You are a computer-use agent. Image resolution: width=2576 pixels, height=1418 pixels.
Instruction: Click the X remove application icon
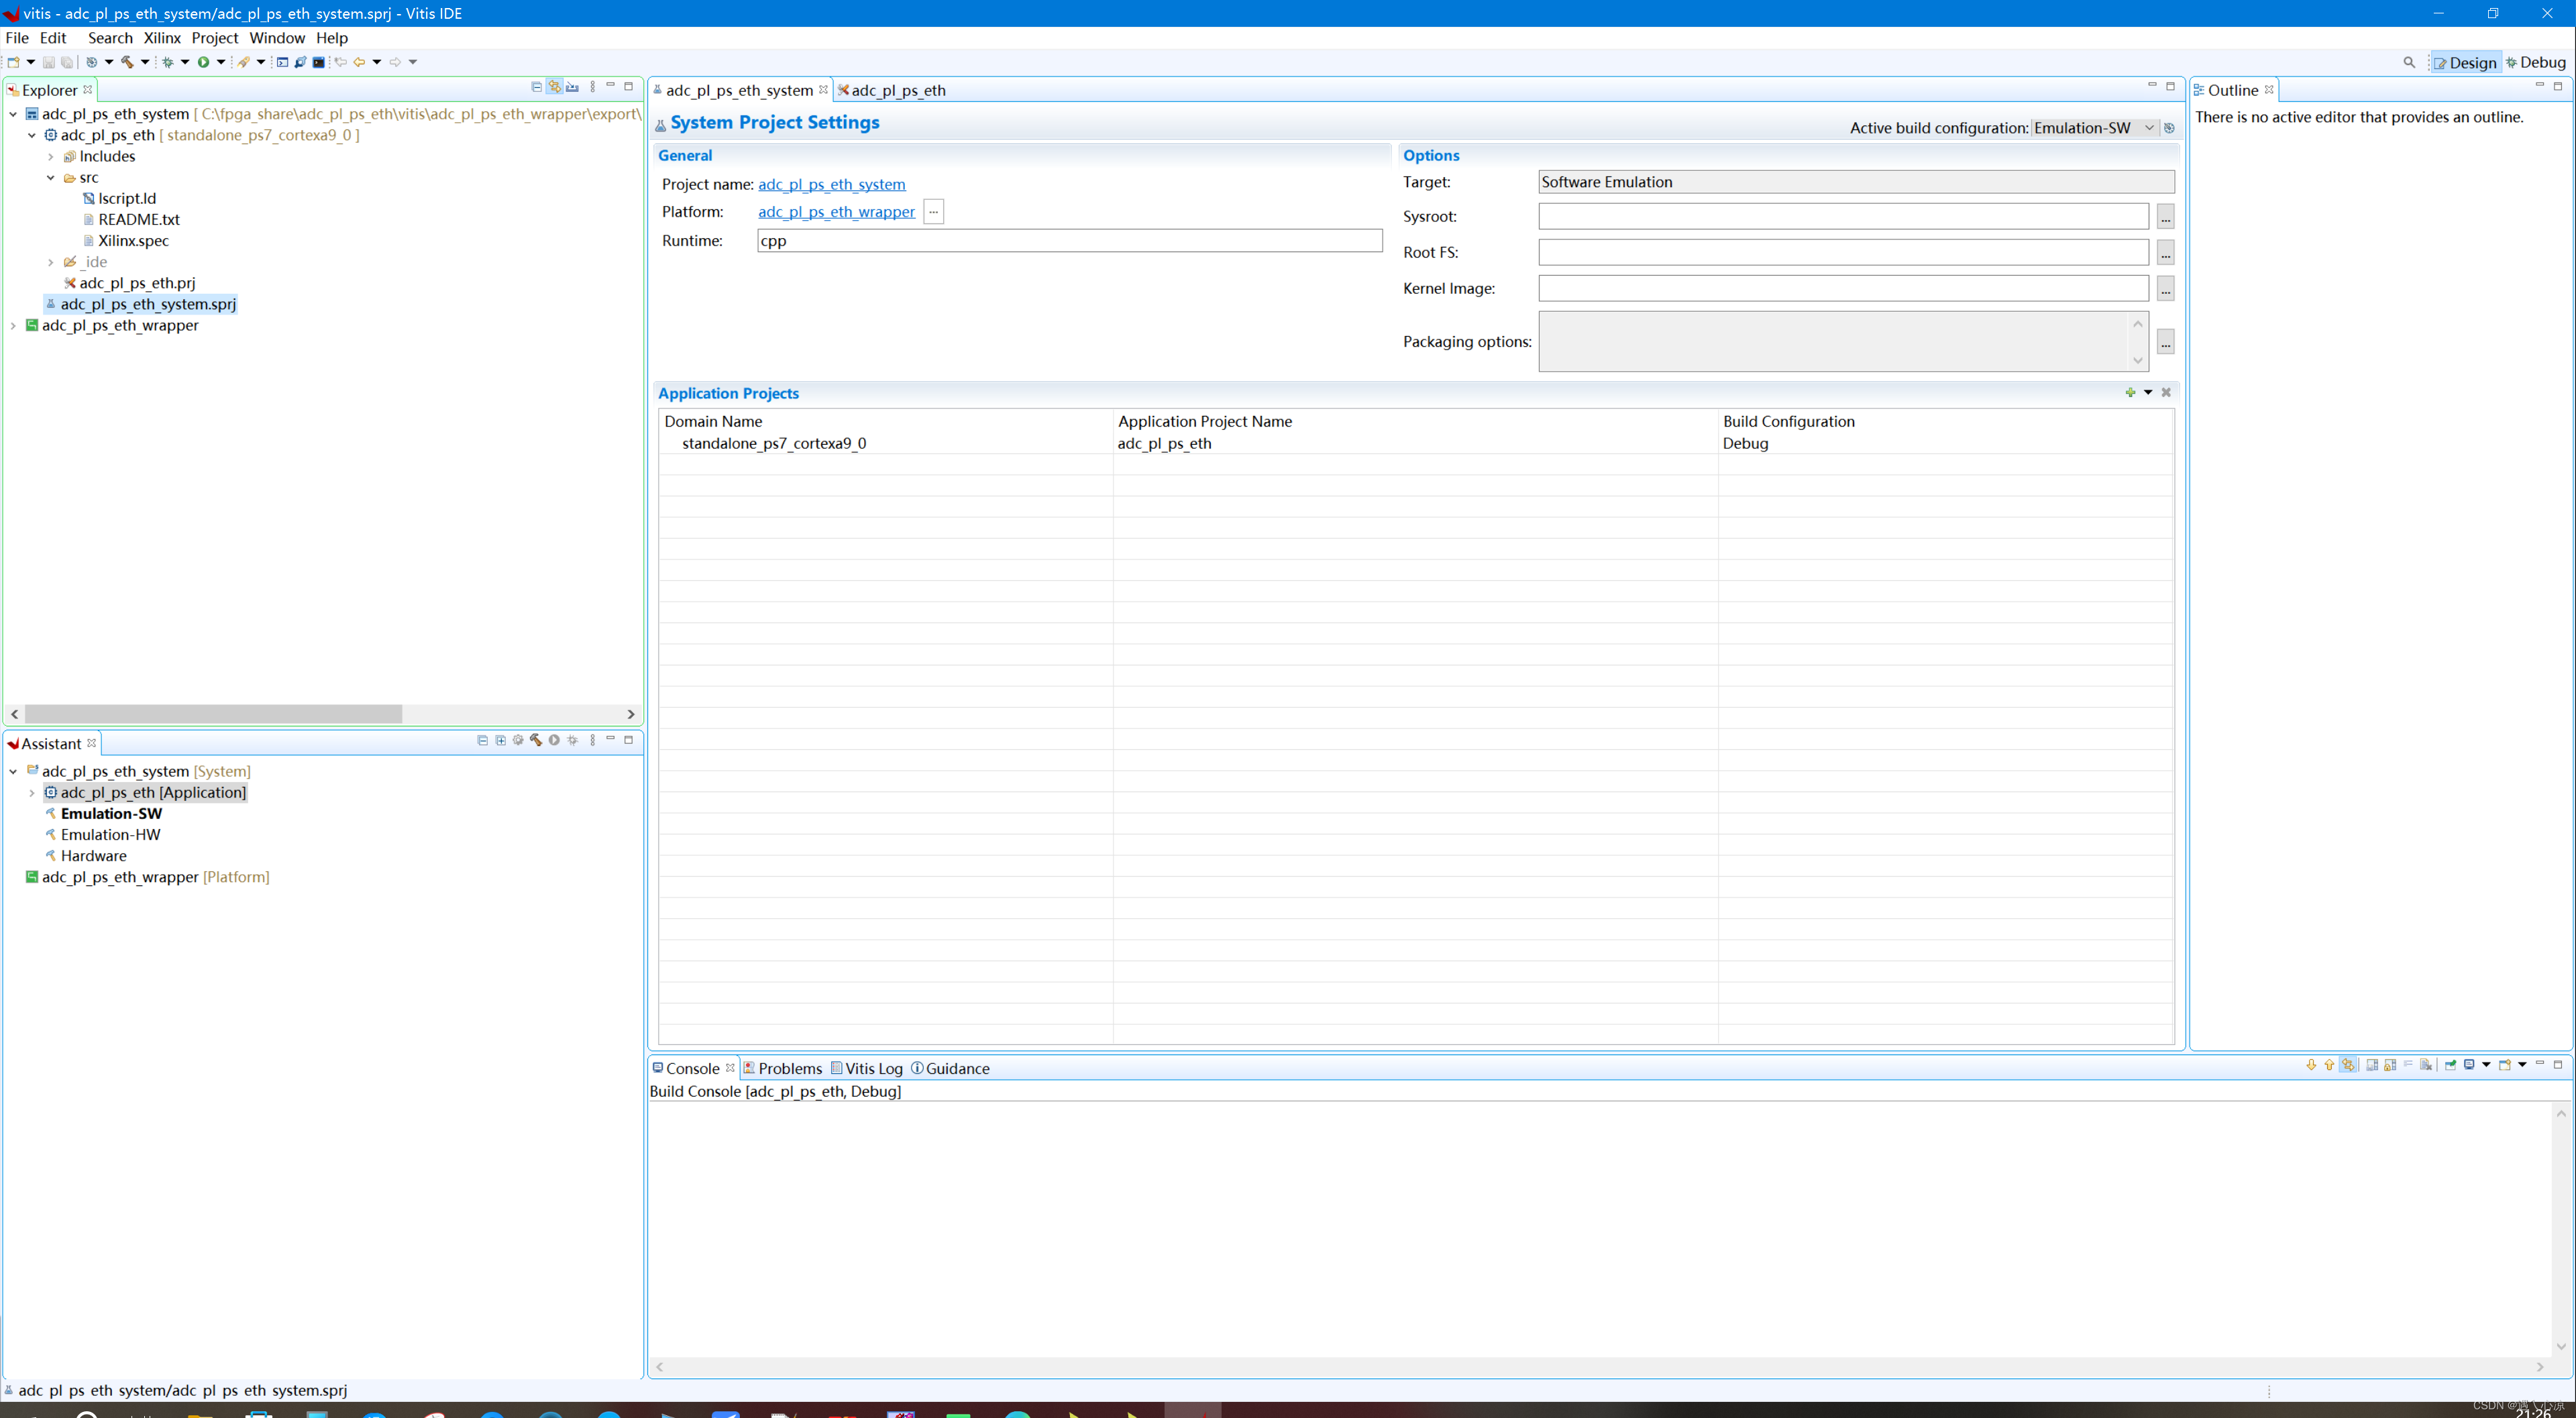tap(2166, 392)
